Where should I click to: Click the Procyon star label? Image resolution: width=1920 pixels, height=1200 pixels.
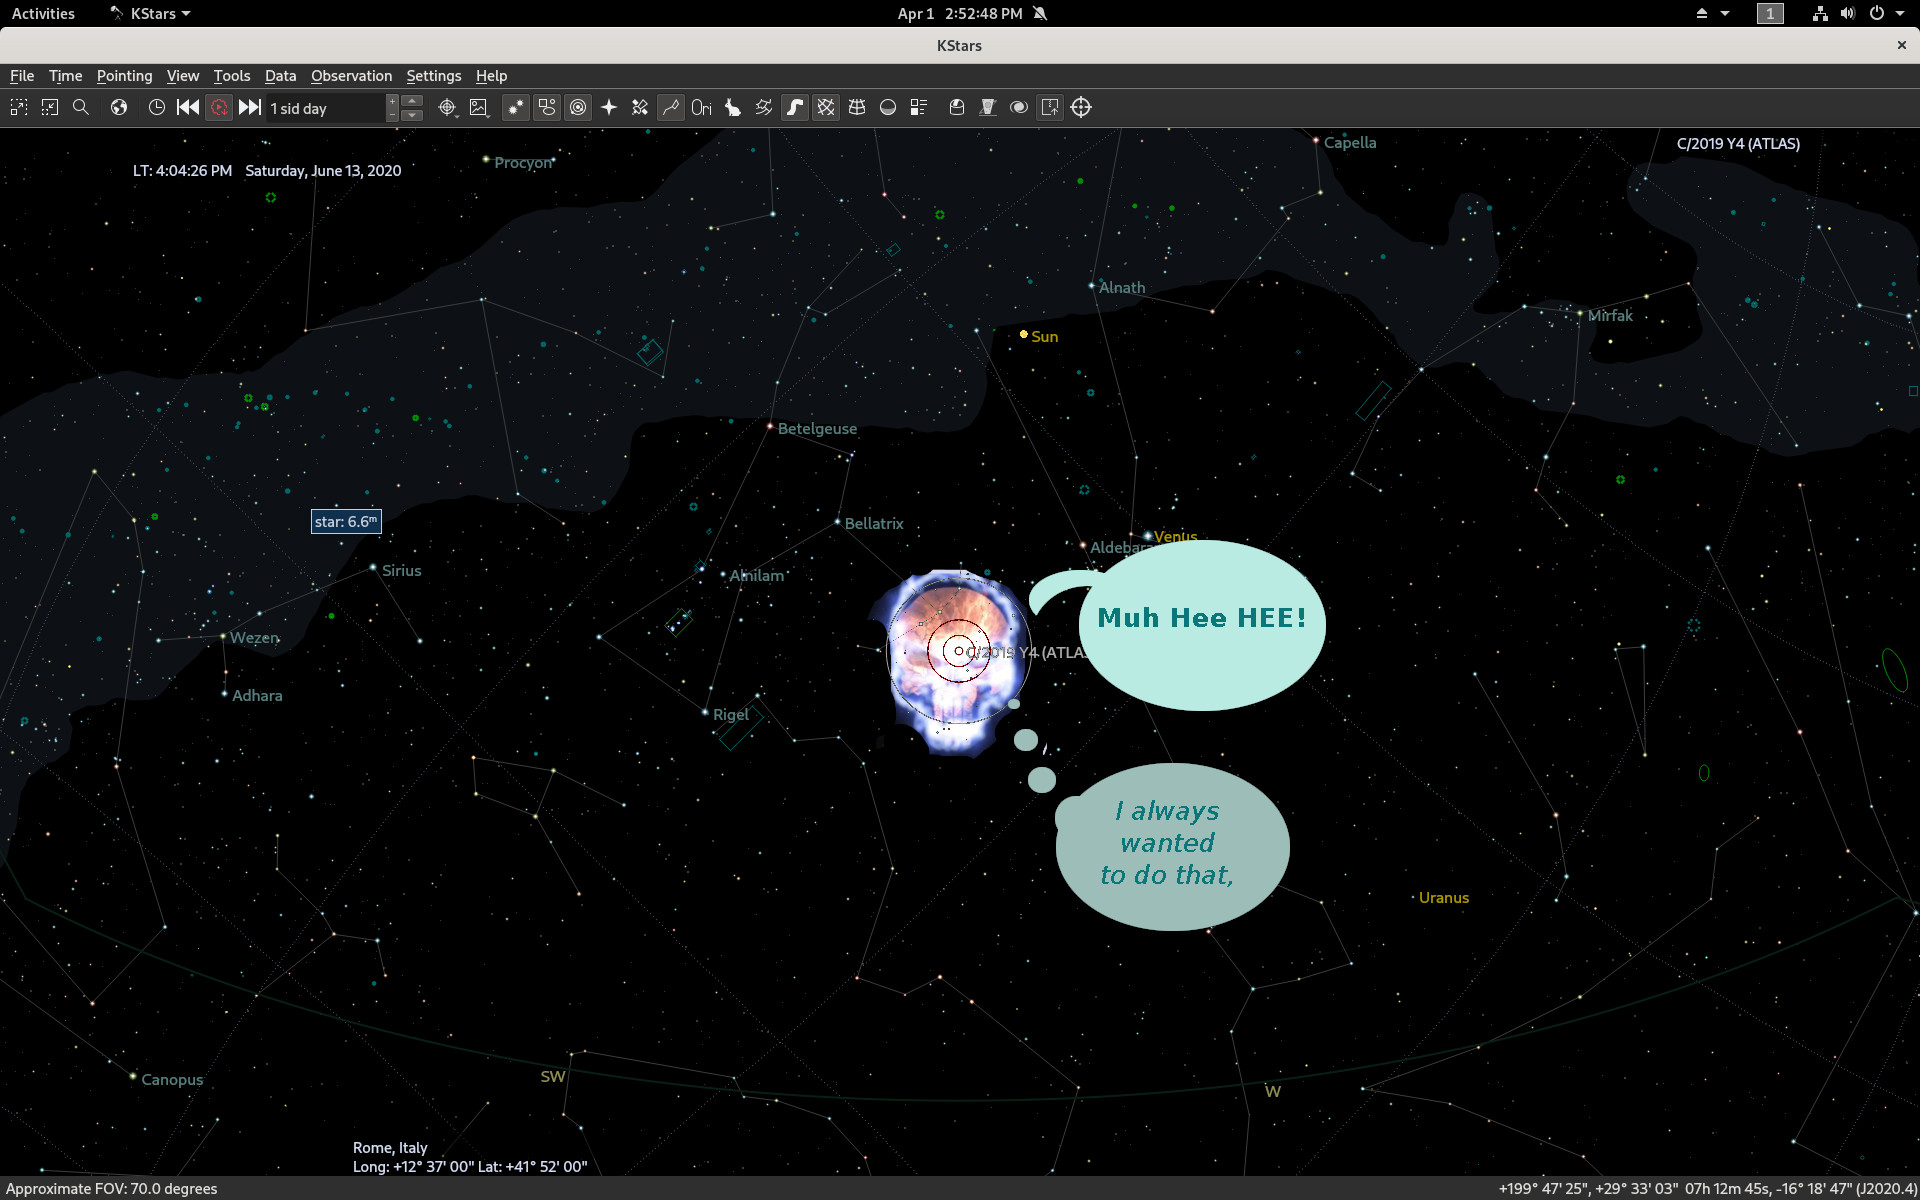pyautogui.click(x=523, y=162)
